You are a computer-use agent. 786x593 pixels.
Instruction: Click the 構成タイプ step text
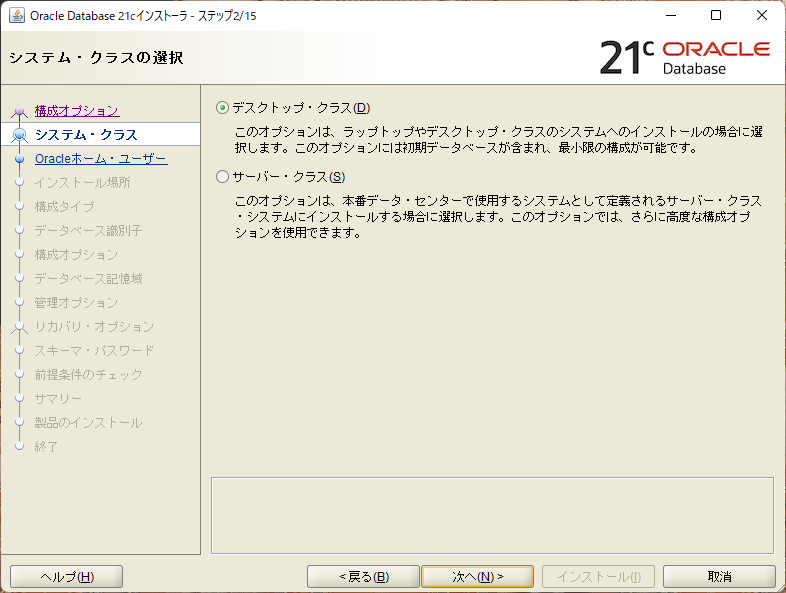coord(64,207)
